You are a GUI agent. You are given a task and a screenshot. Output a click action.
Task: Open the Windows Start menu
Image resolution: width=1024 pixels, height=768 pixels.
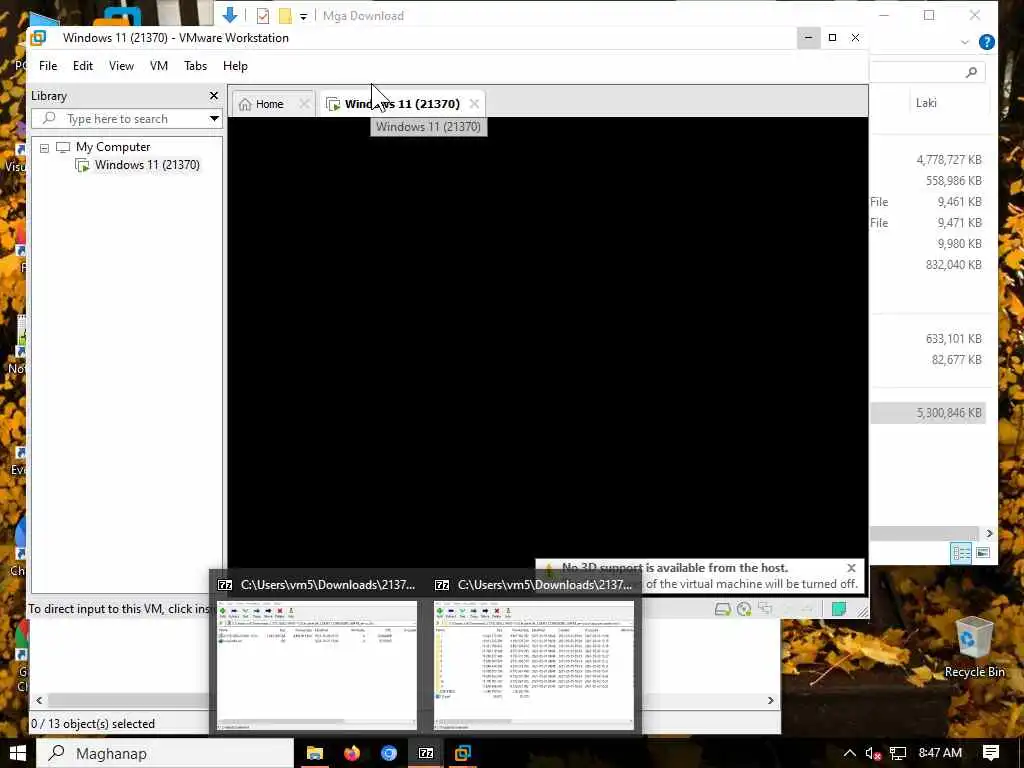18,753
